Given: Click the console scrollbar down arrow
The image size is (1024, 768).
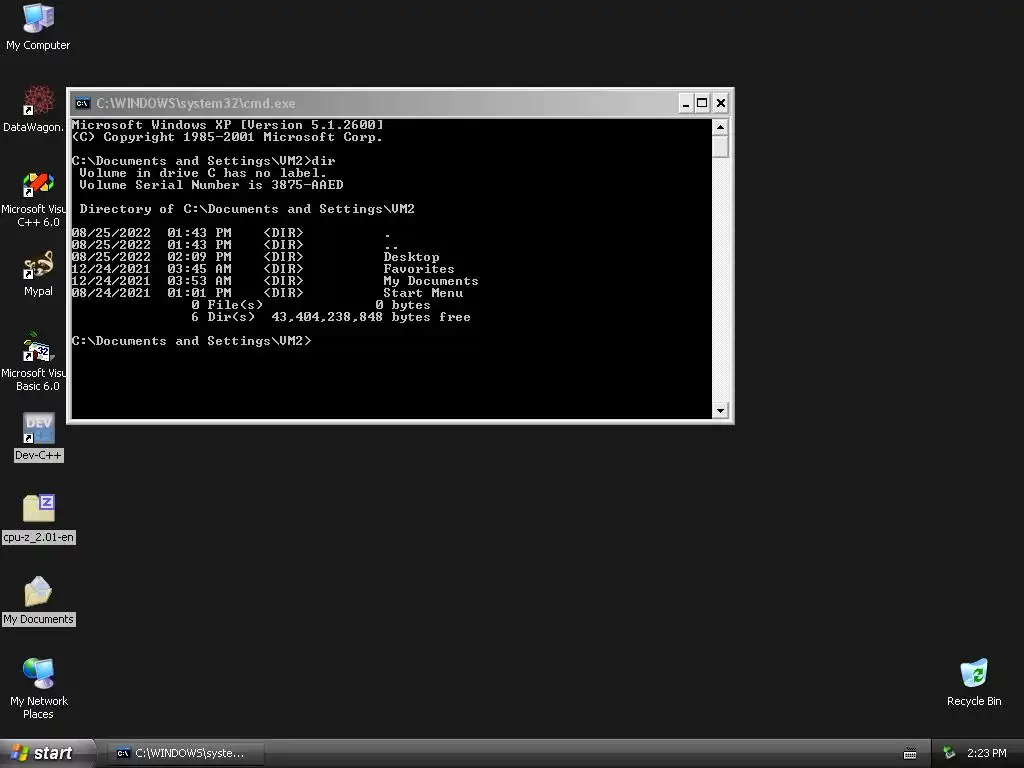Looking at the screenshot, I should 720,411.
